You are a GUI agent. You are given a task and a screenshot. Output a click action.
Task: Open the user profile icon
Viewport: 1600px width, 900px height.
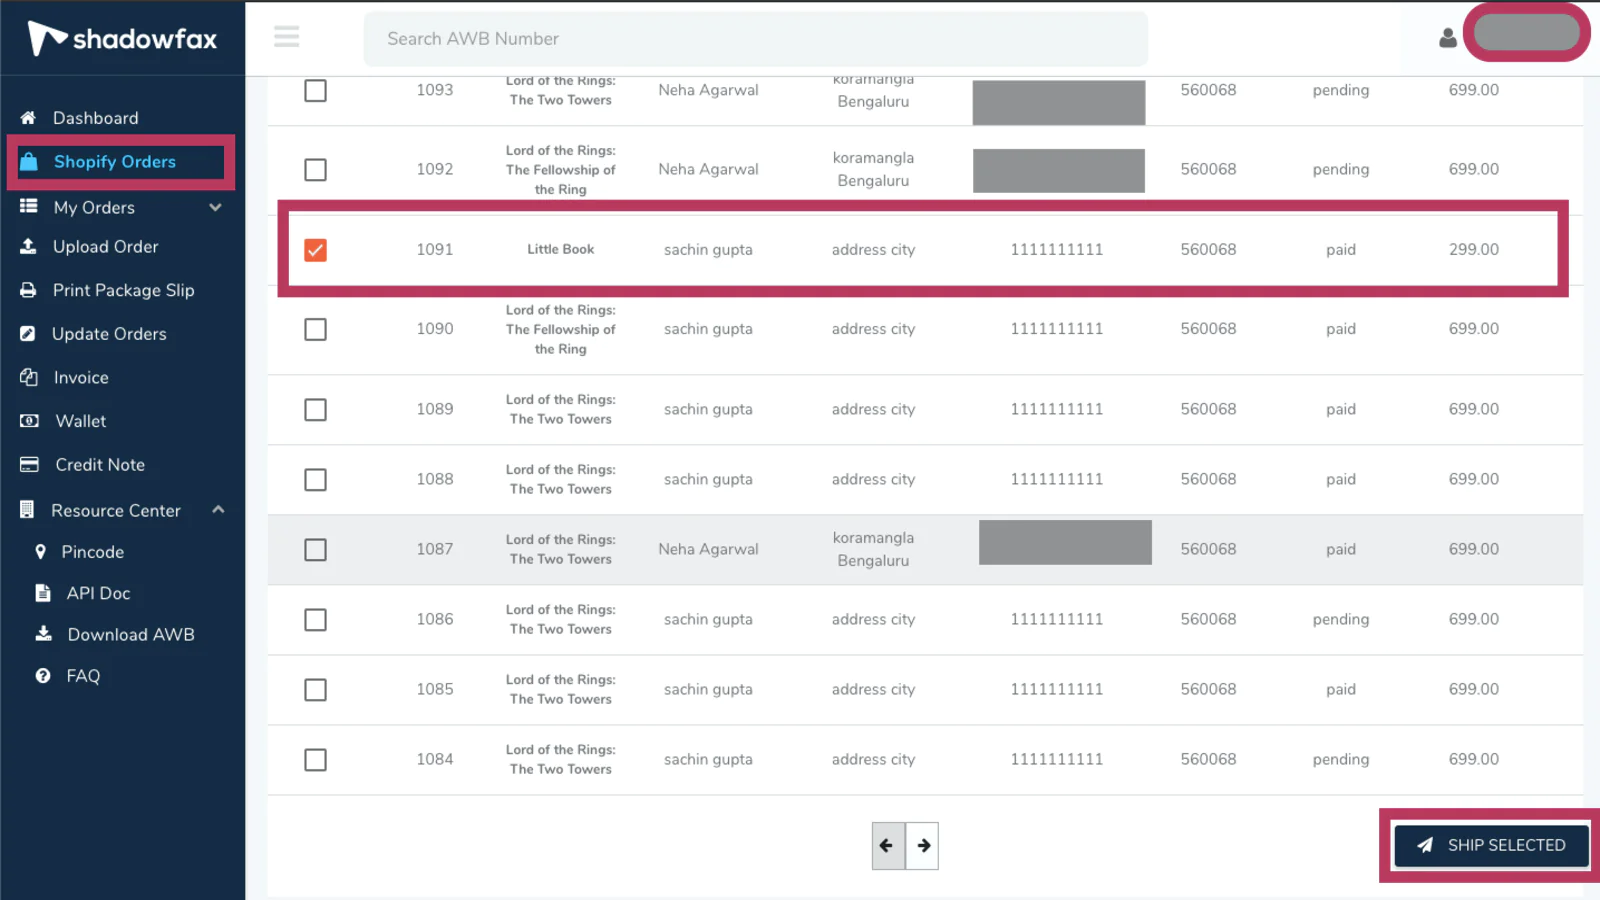click(1446, 38)
